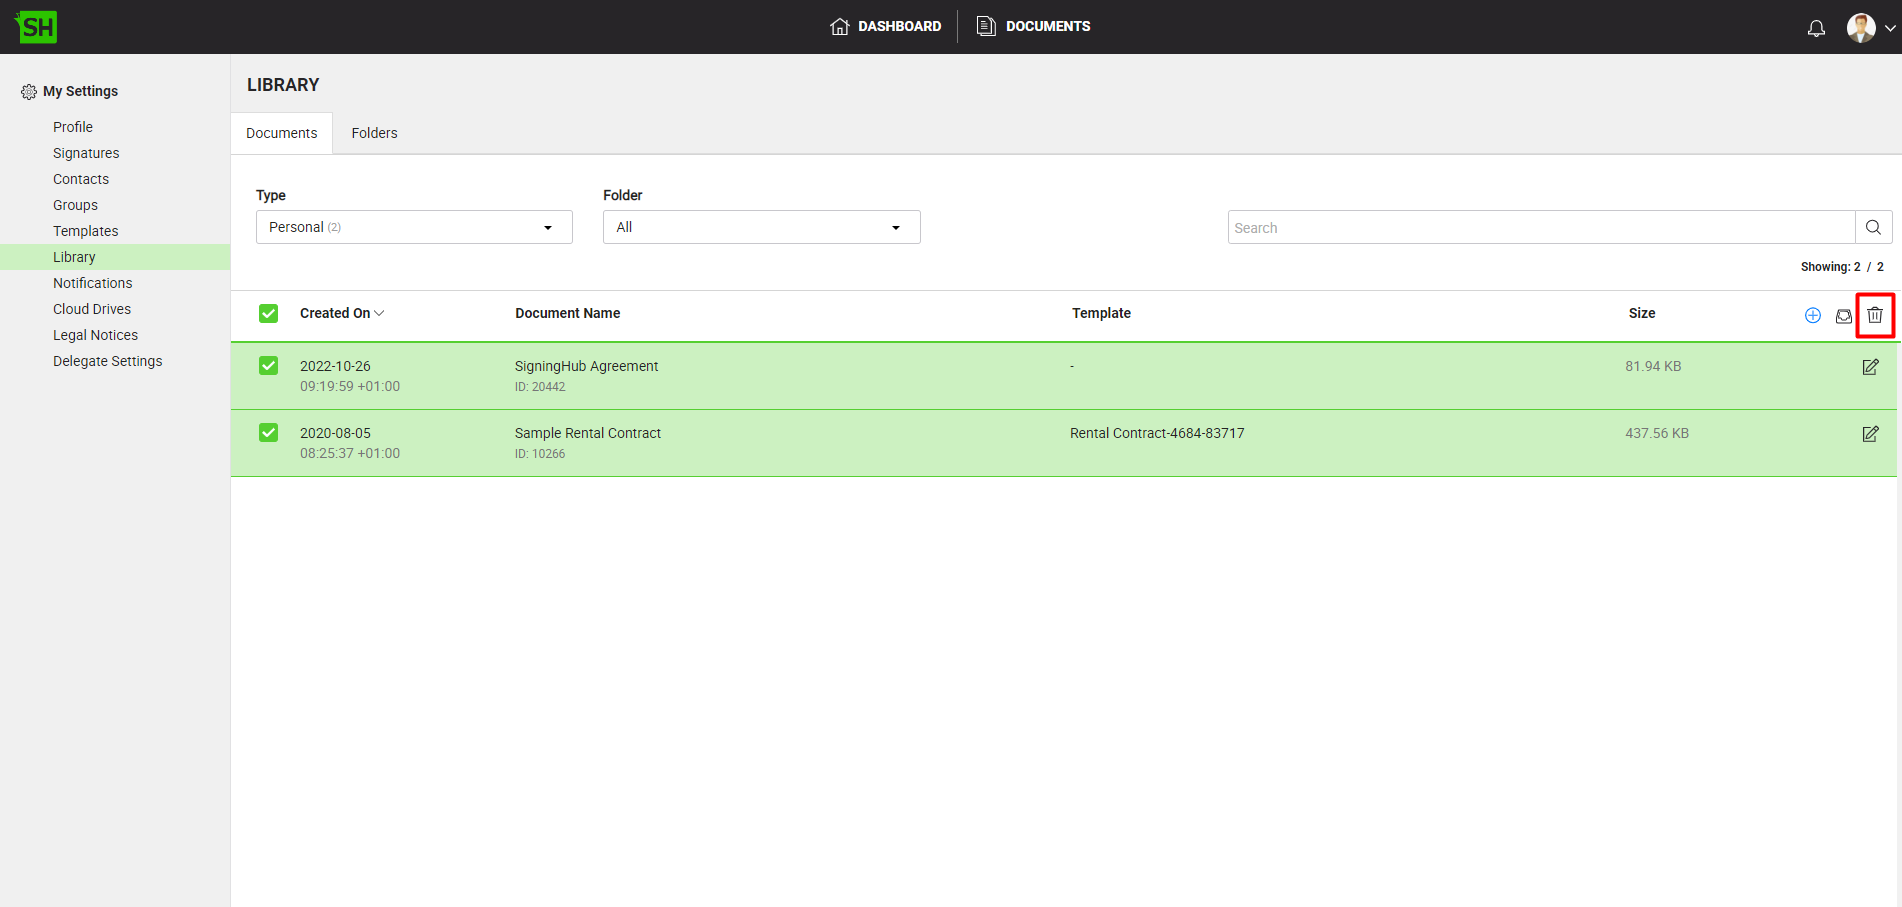1902x907 pixels.
Task: Uncheck the select all documents checkbox
Action: 268,313
